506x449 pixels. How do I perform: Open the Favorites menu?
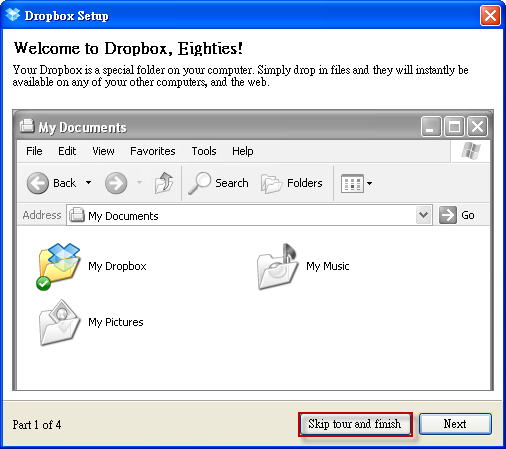tap(153, 151)
